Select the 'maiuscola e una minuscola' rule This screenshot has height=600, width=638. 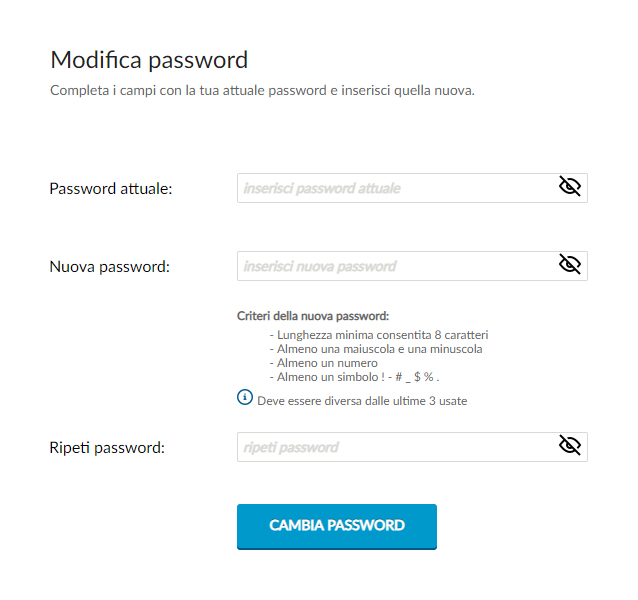coord(376,349)
